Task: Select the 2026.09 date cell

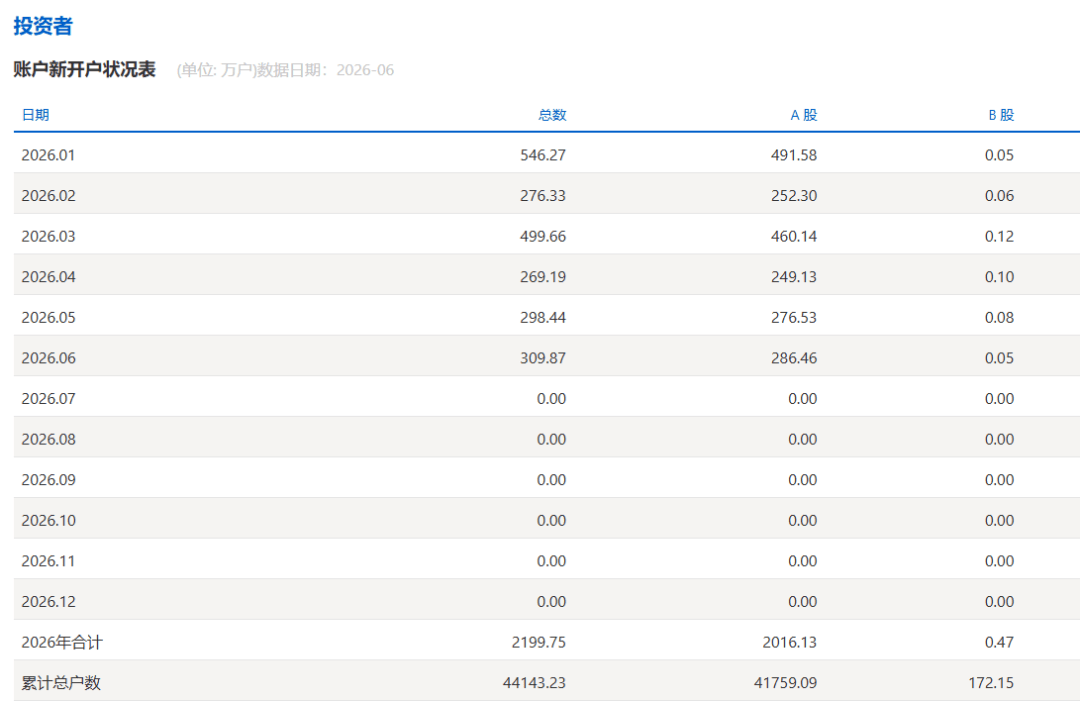Action: 48,480
